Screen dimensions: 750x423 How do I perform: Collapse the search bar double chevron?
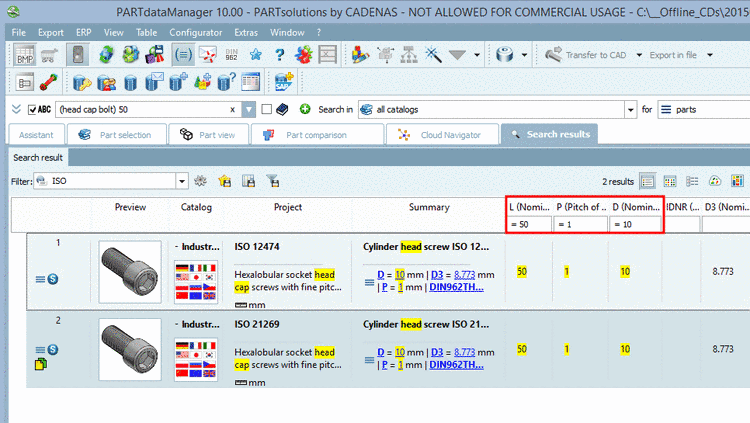coord(16,109)
